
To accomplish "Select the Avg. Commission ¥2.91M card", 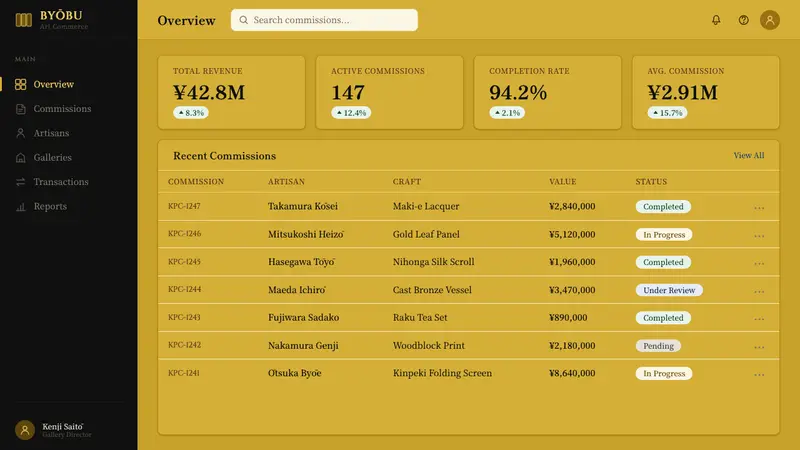I will [x=706, y=92].
